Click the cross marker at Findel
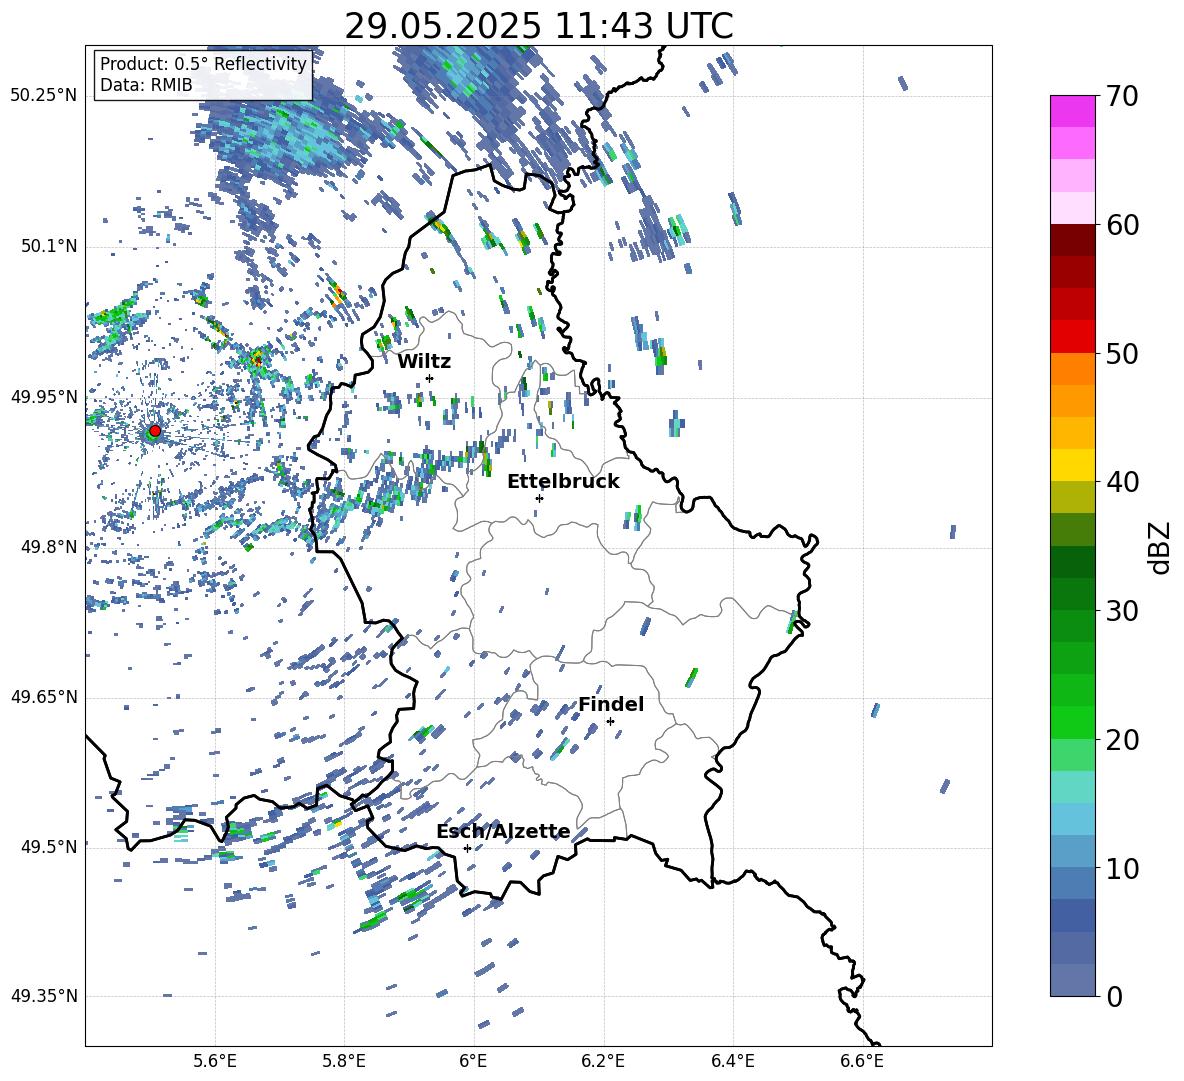The image size is (1184, 1081). (611, 721)
